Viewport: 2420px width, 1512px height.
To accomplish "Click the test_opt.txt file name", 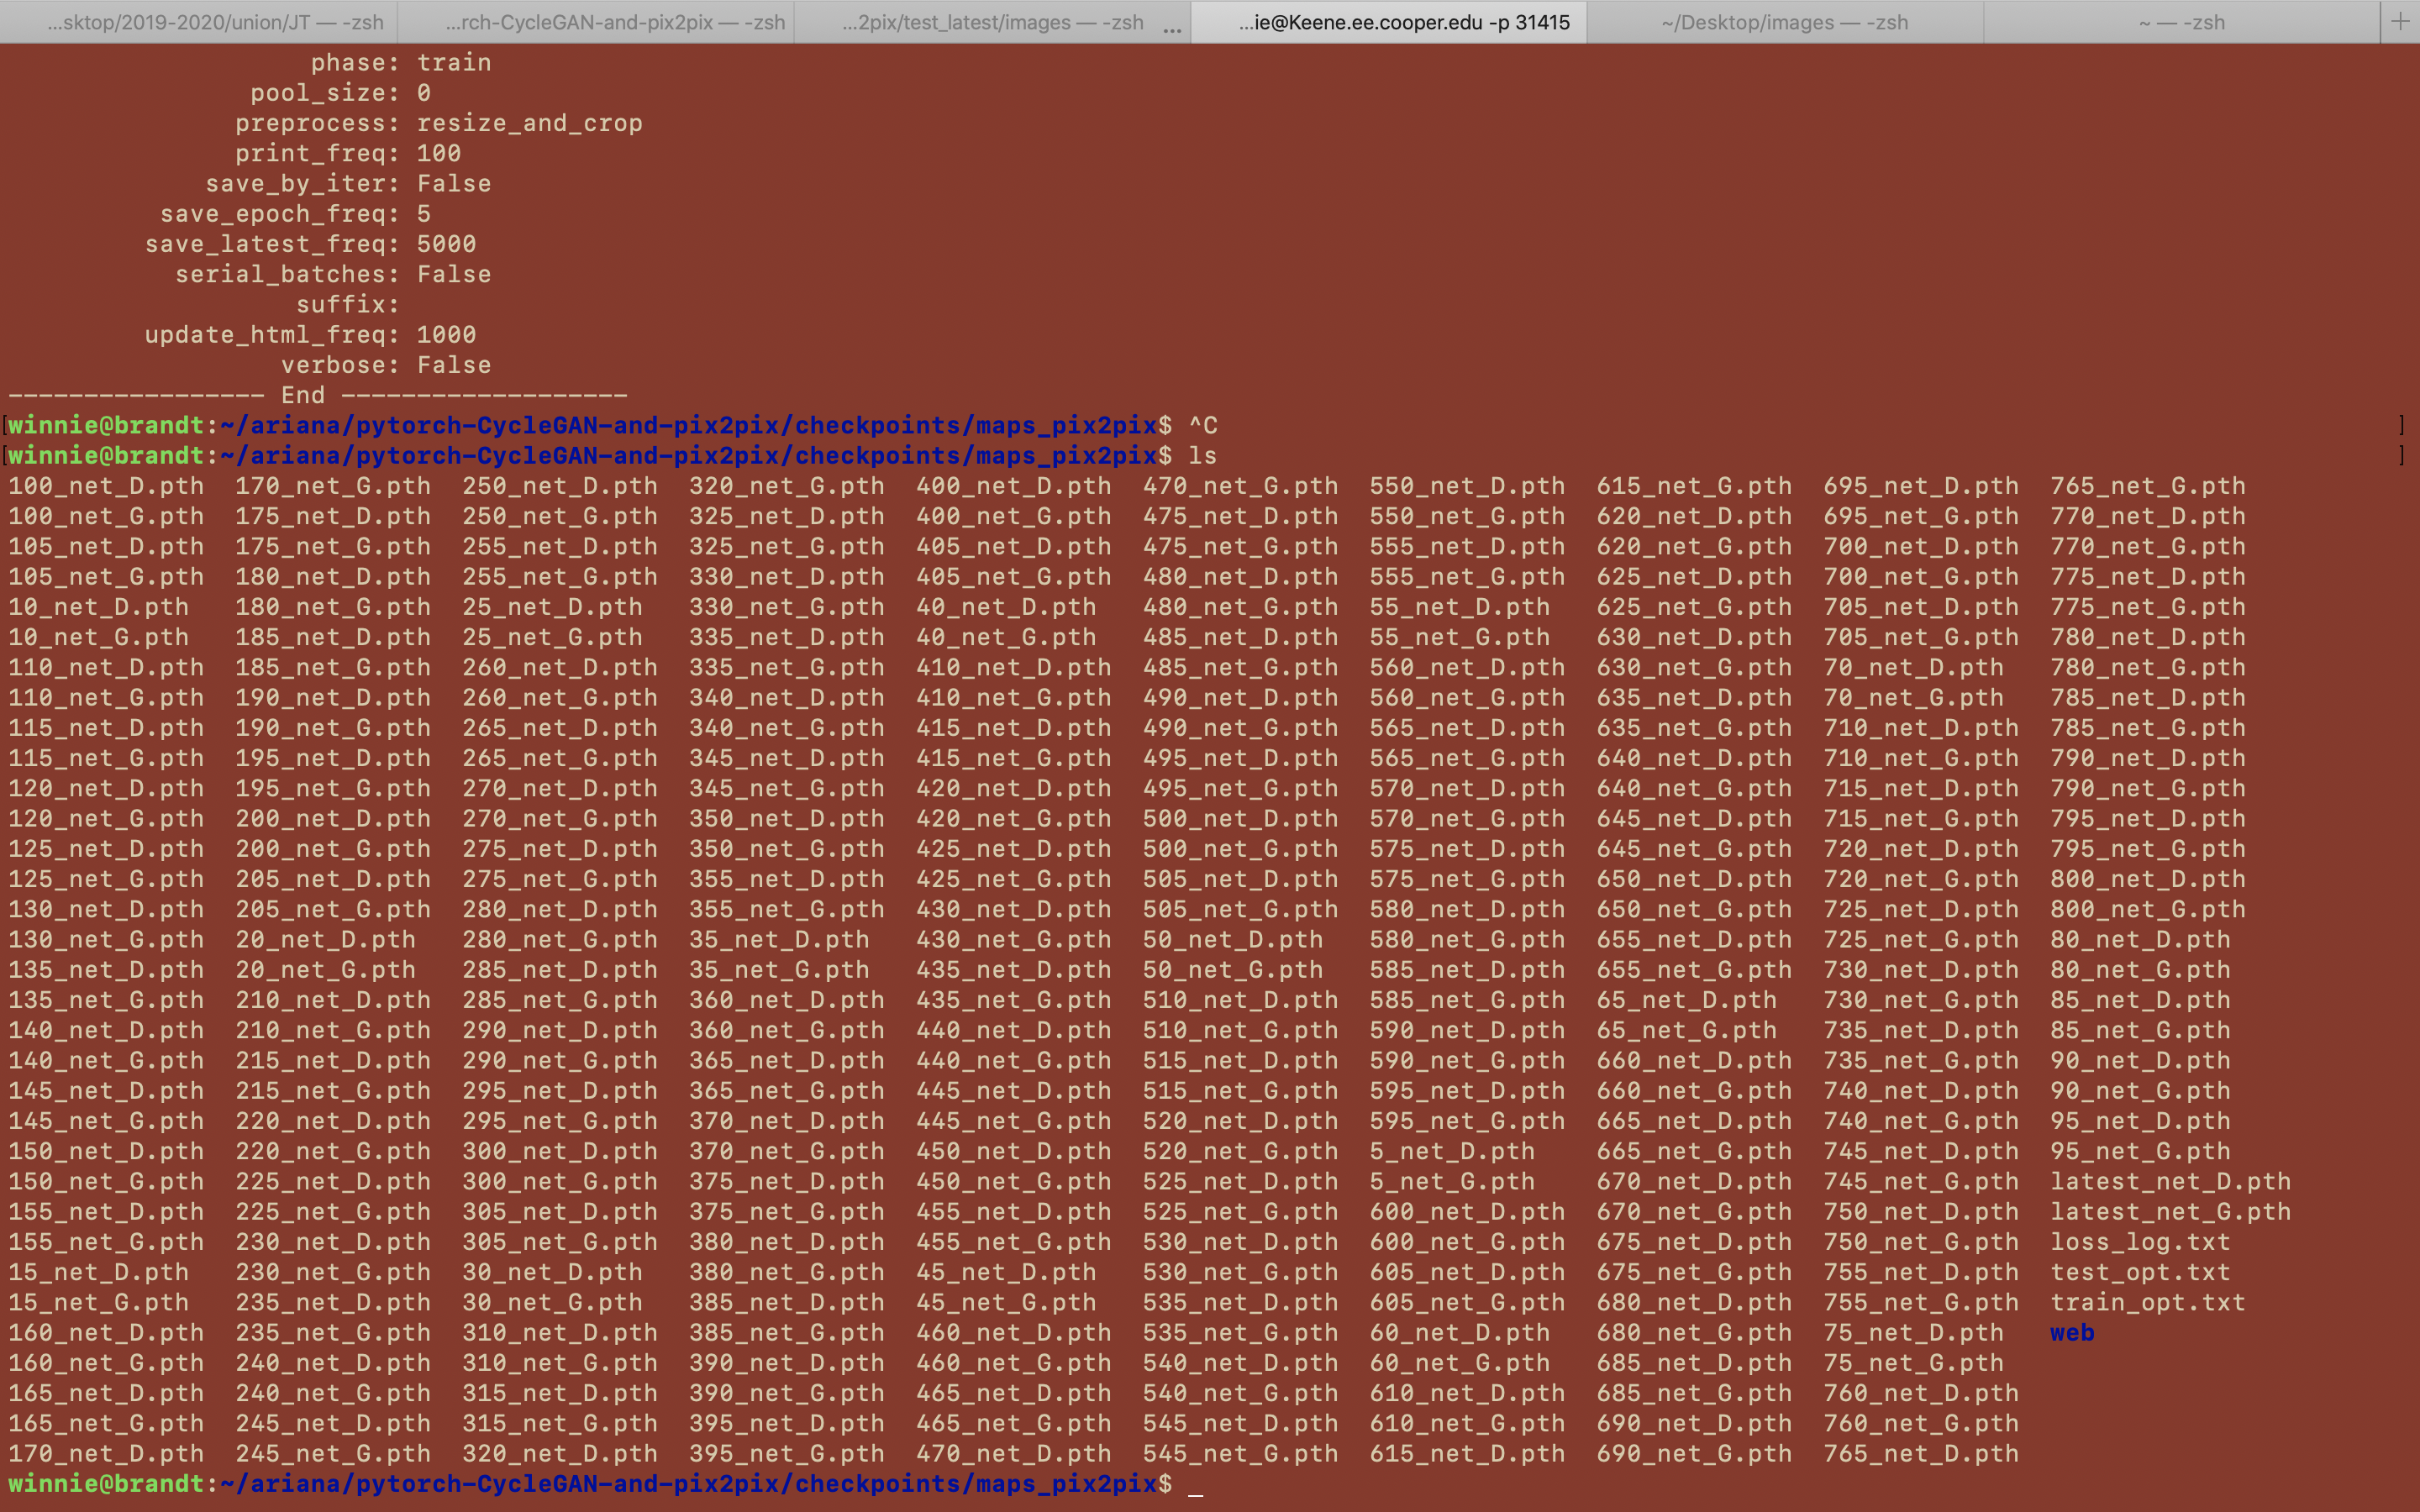I will (x=2140, y=1272).
